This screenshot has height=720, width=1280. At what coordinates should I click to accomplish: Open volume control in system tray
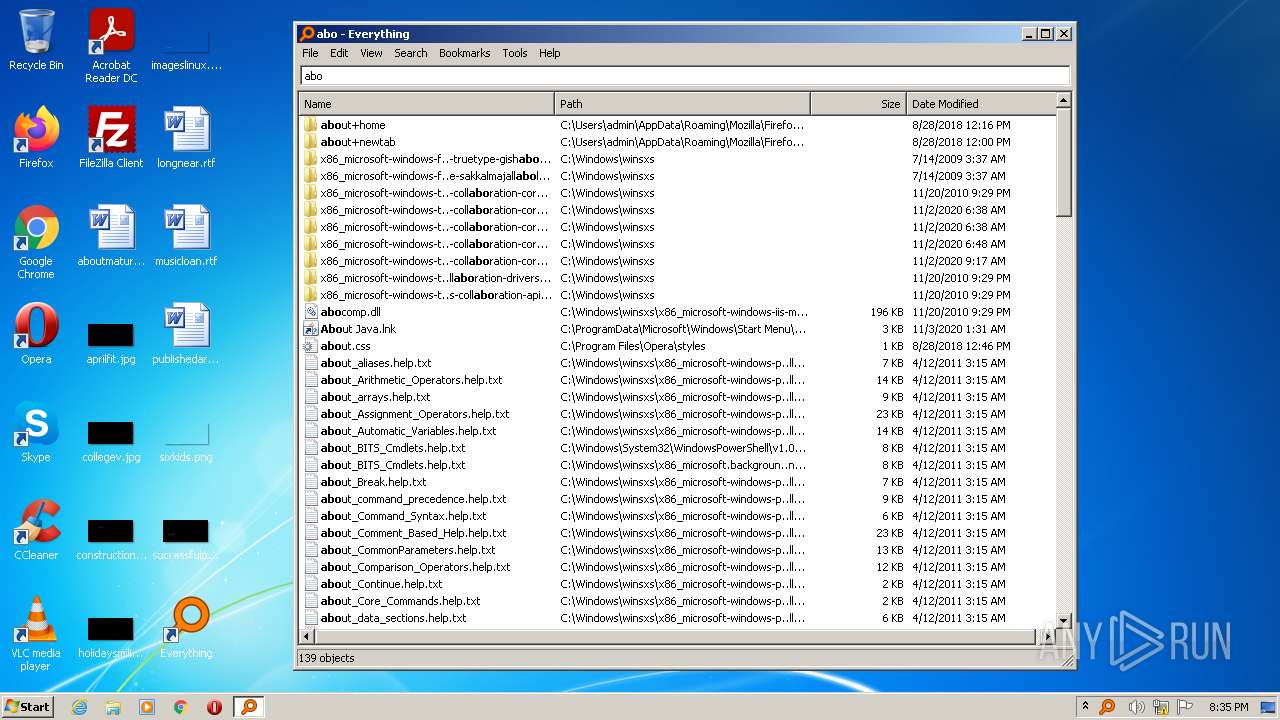click(1136, 707)
